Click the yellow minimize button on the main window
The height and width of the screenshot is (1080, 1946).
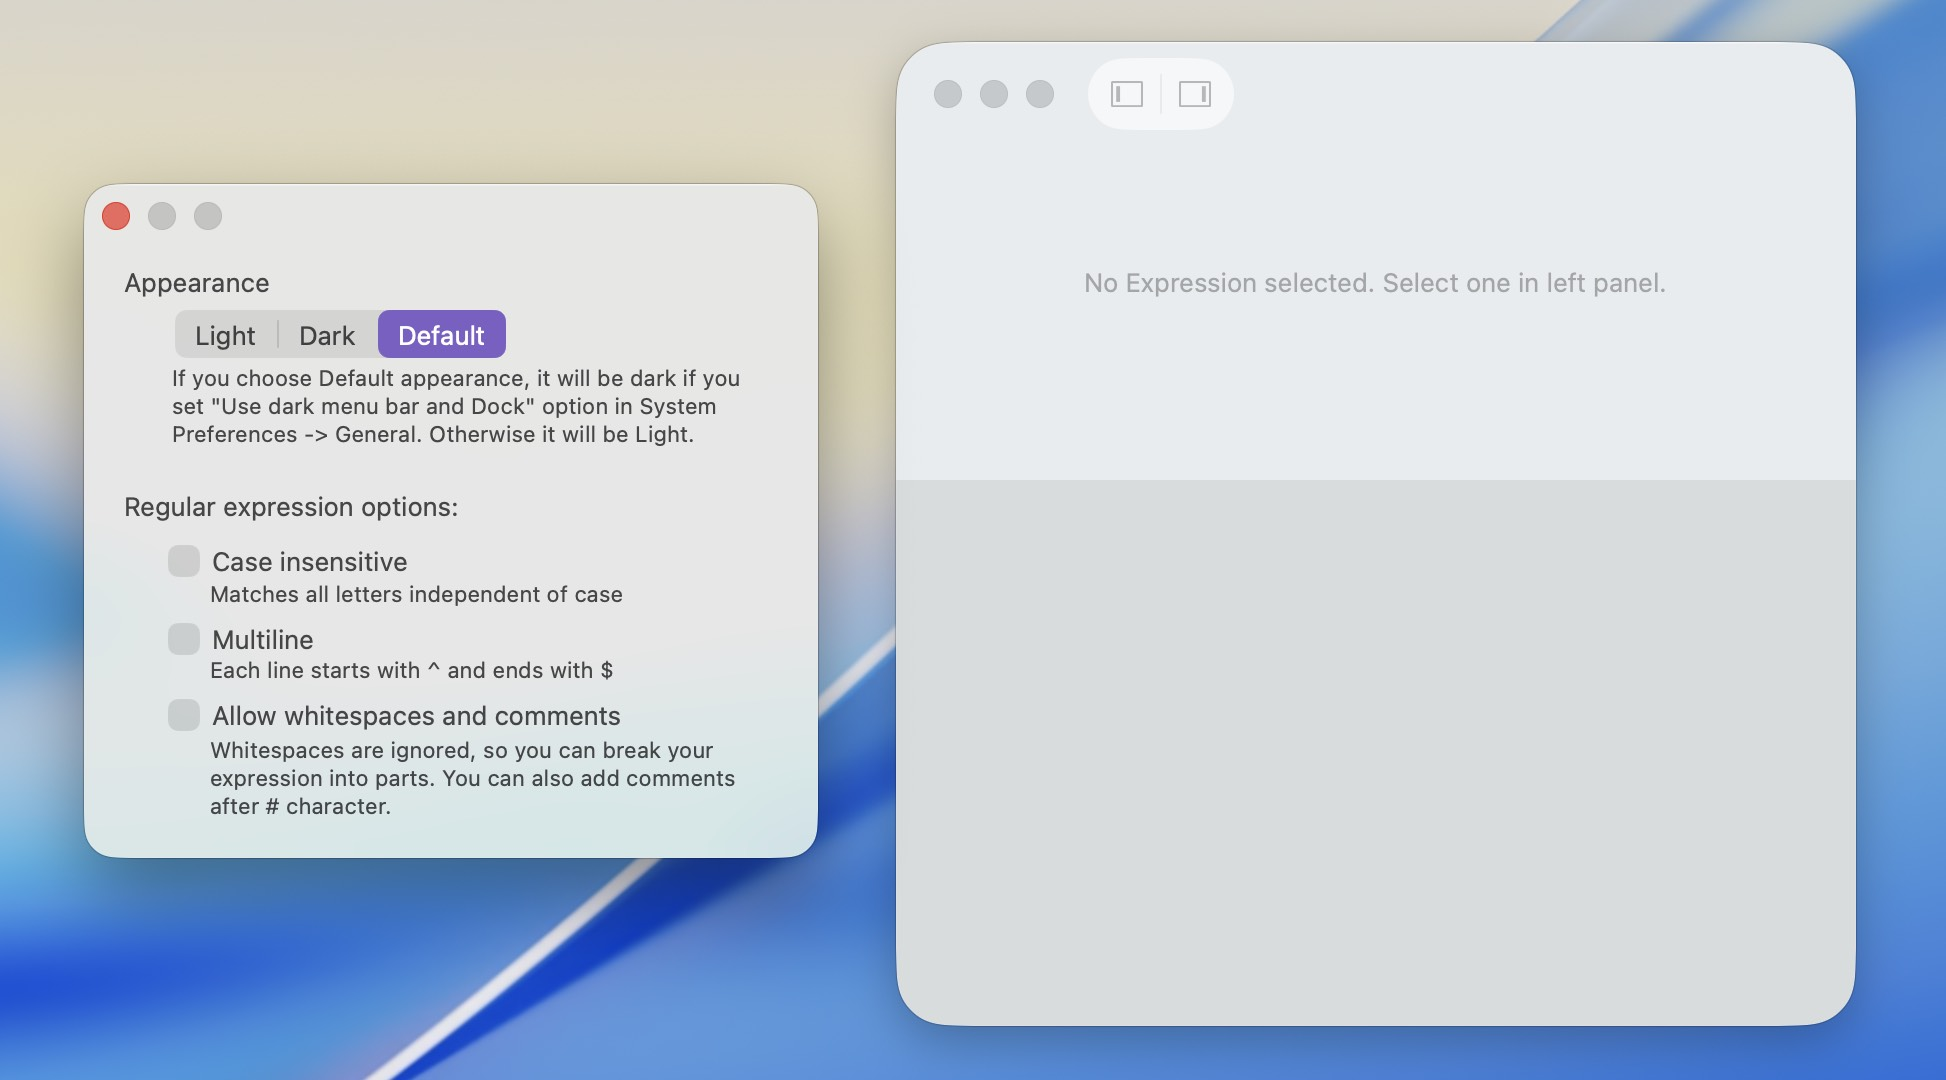(x=994, y=95)
